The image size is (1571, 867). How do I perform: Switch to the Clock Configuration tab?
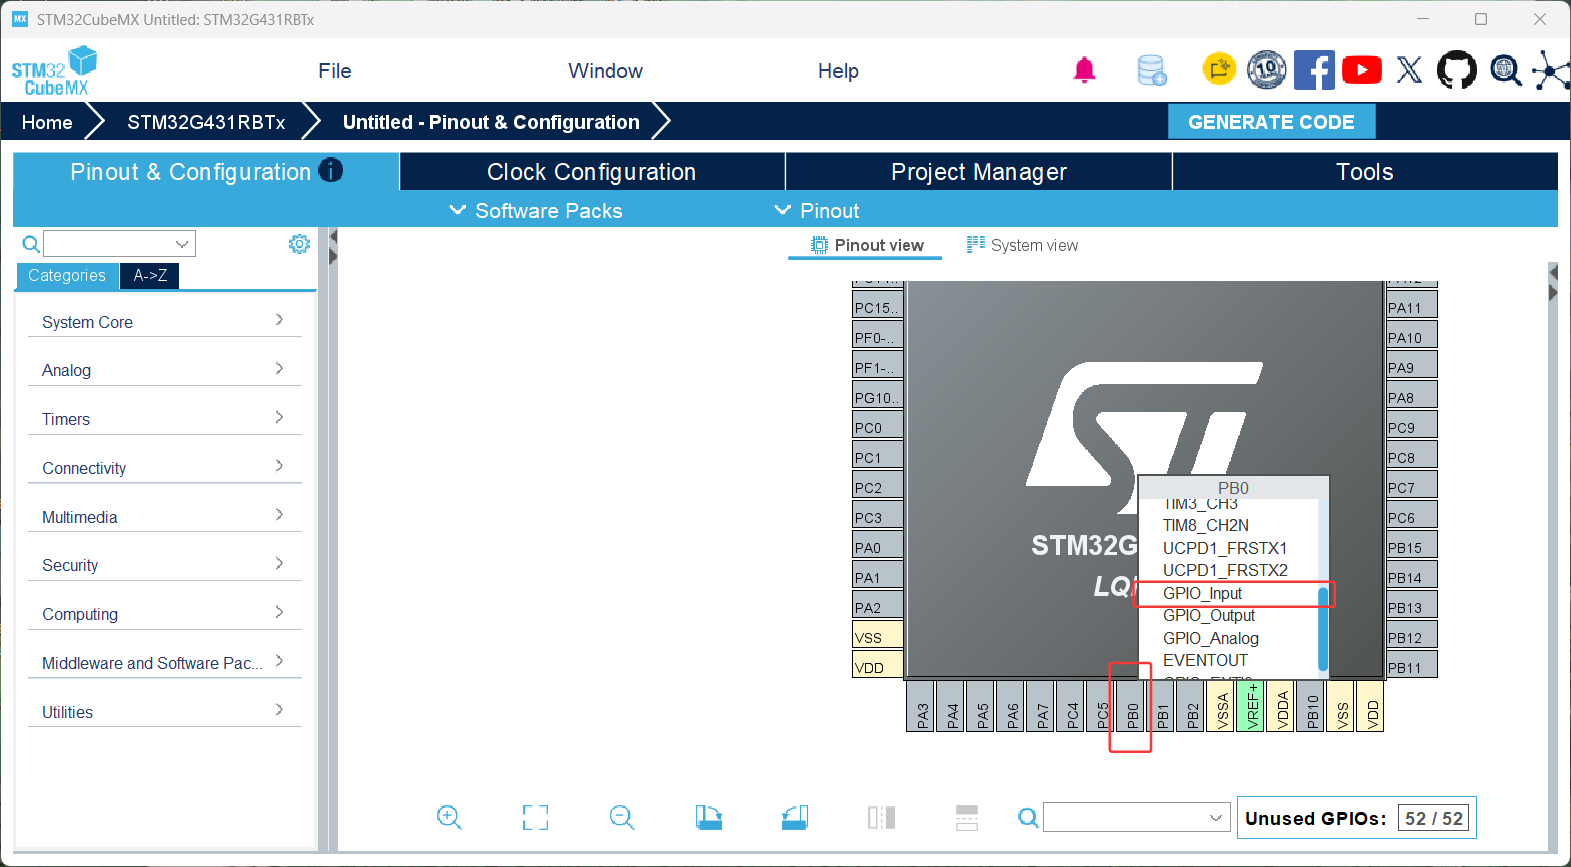point(592,171)
